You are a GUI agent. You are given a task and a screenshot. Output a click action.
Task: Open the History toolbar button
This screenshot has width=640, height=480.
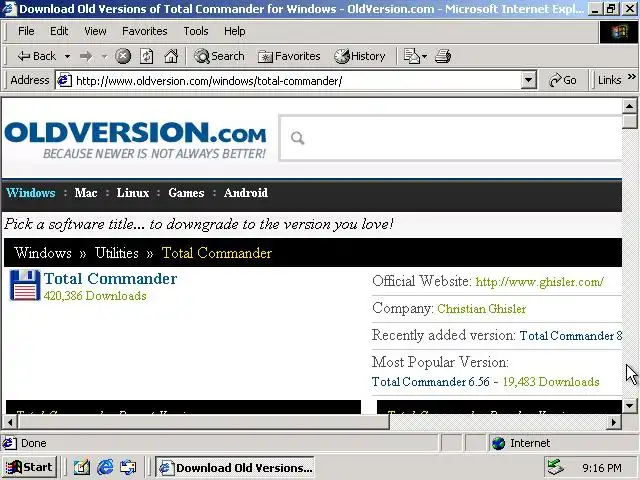click(x=360, y=56)
